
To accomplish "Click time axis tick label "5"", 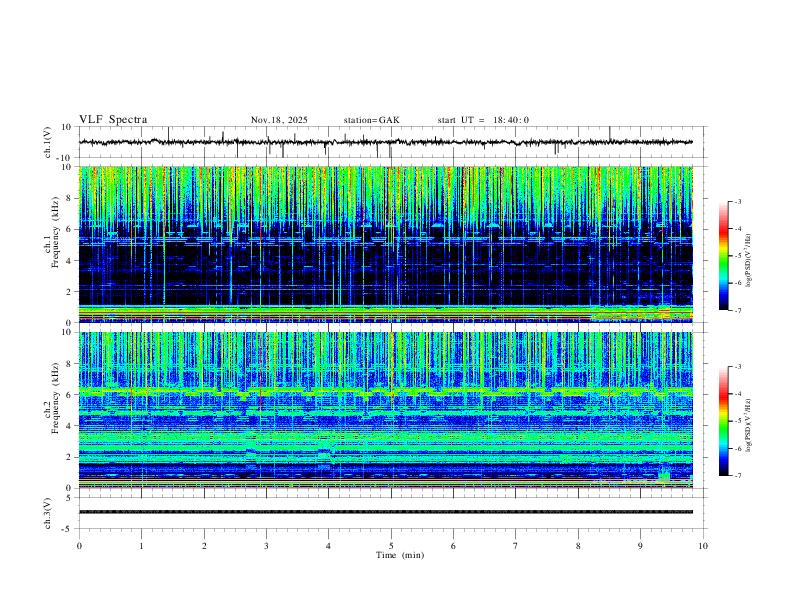I will click(391, 546).
